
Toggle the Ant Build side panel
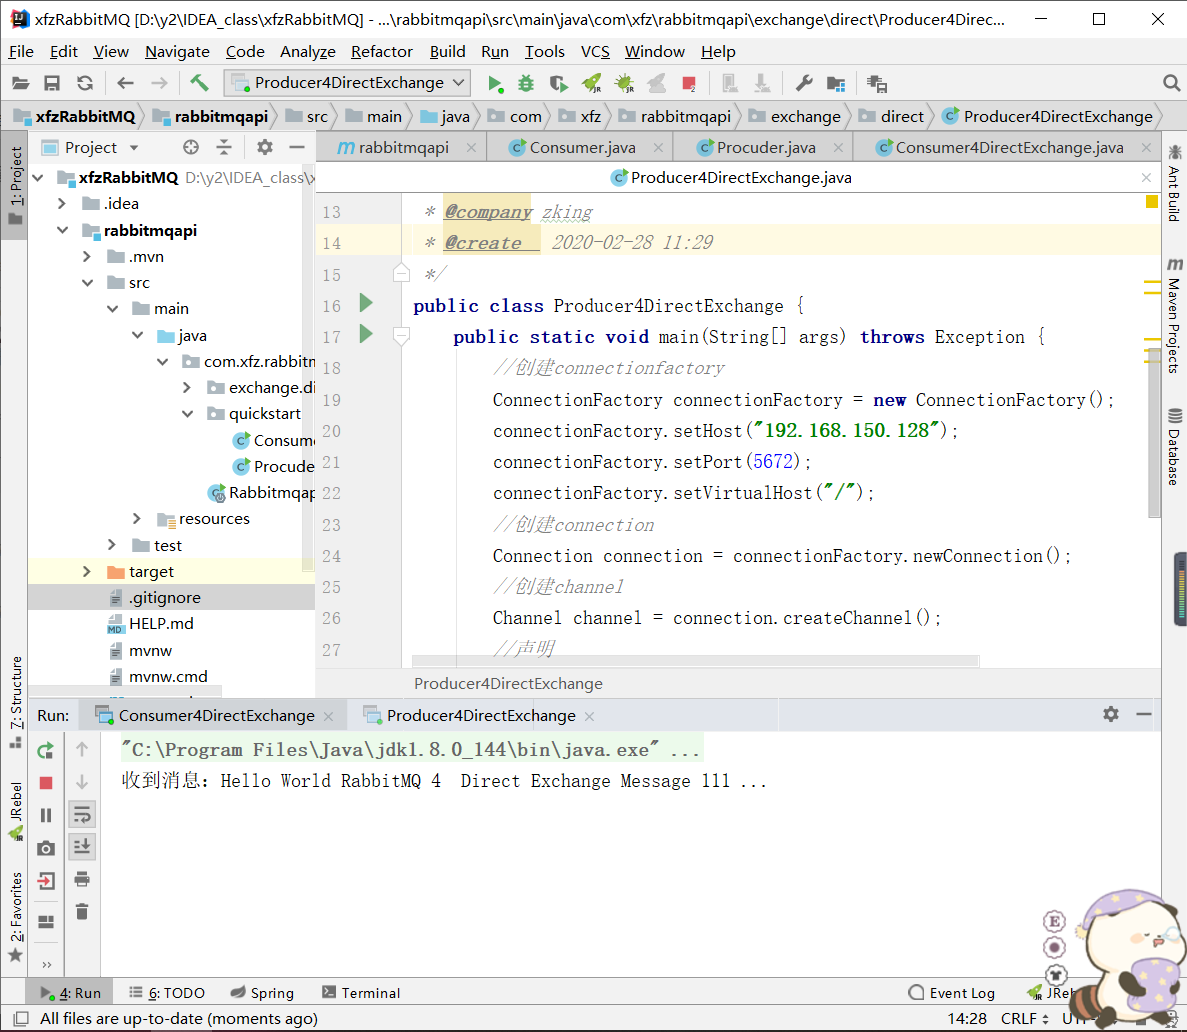click(1174, 183)
